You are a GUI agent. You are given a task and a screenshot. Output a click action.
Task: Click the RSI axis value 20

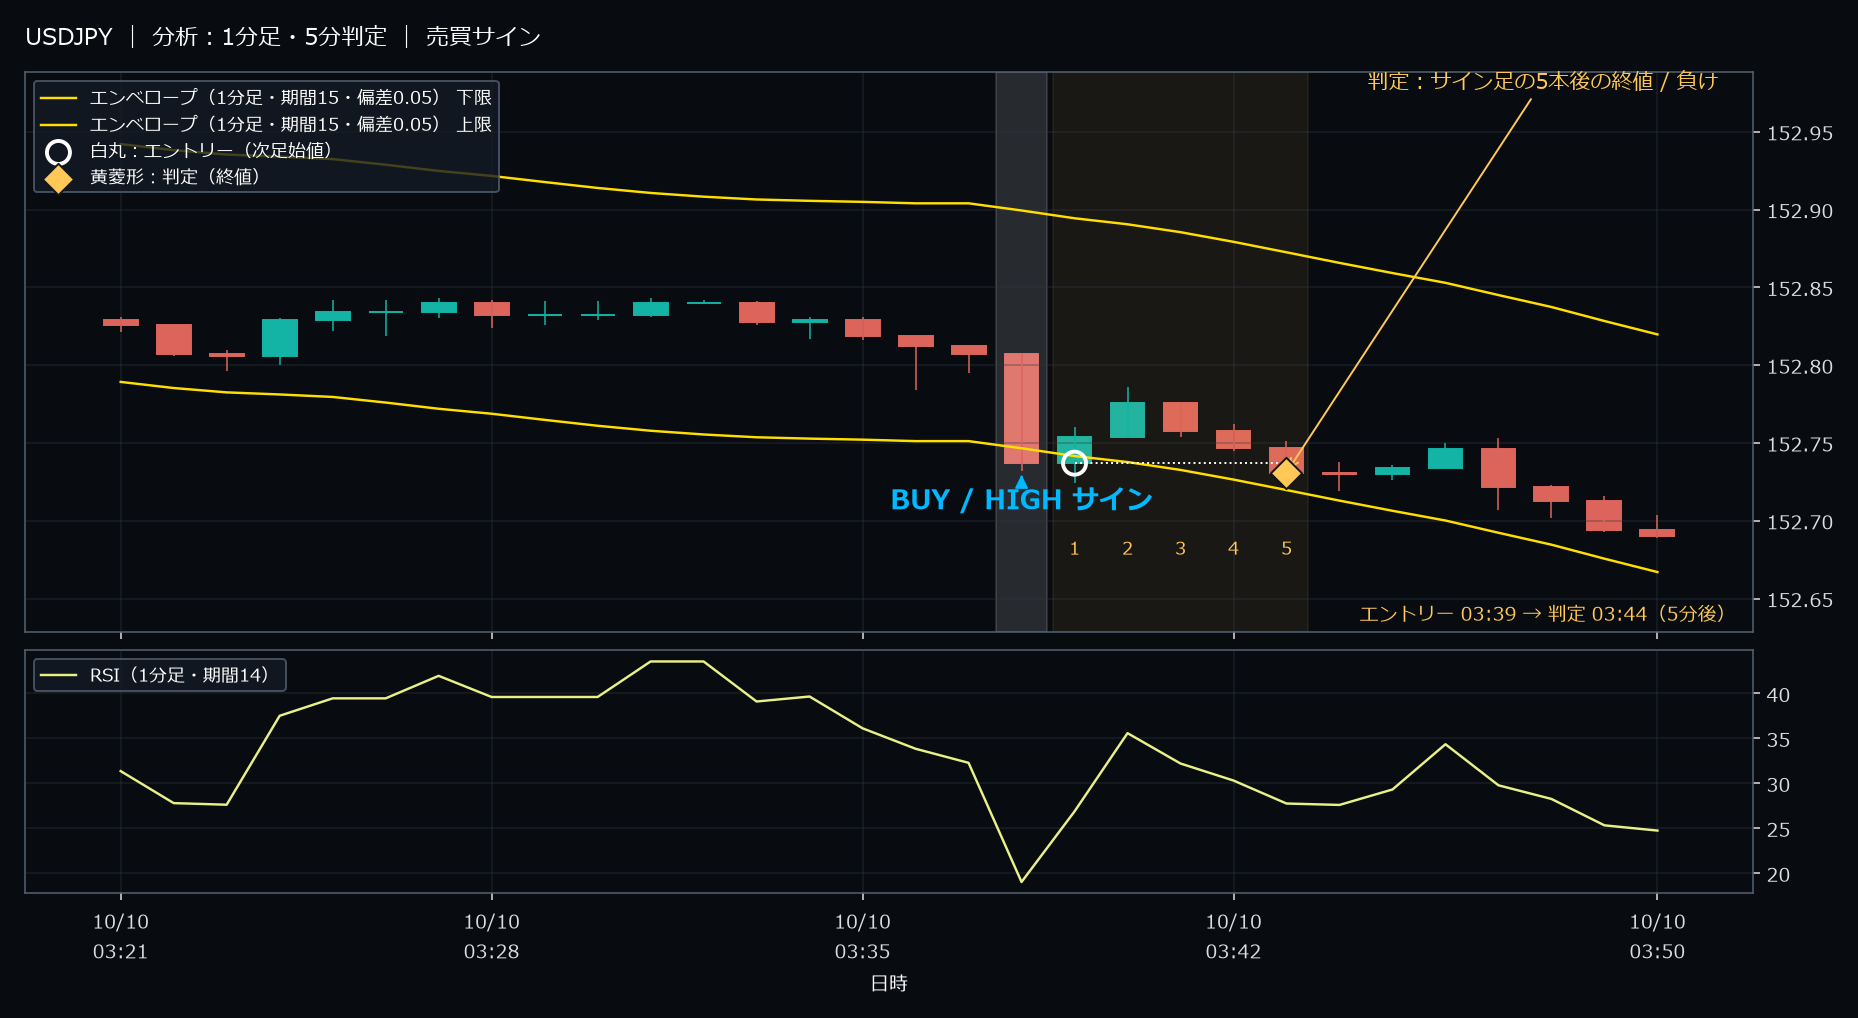(1778, 875)
